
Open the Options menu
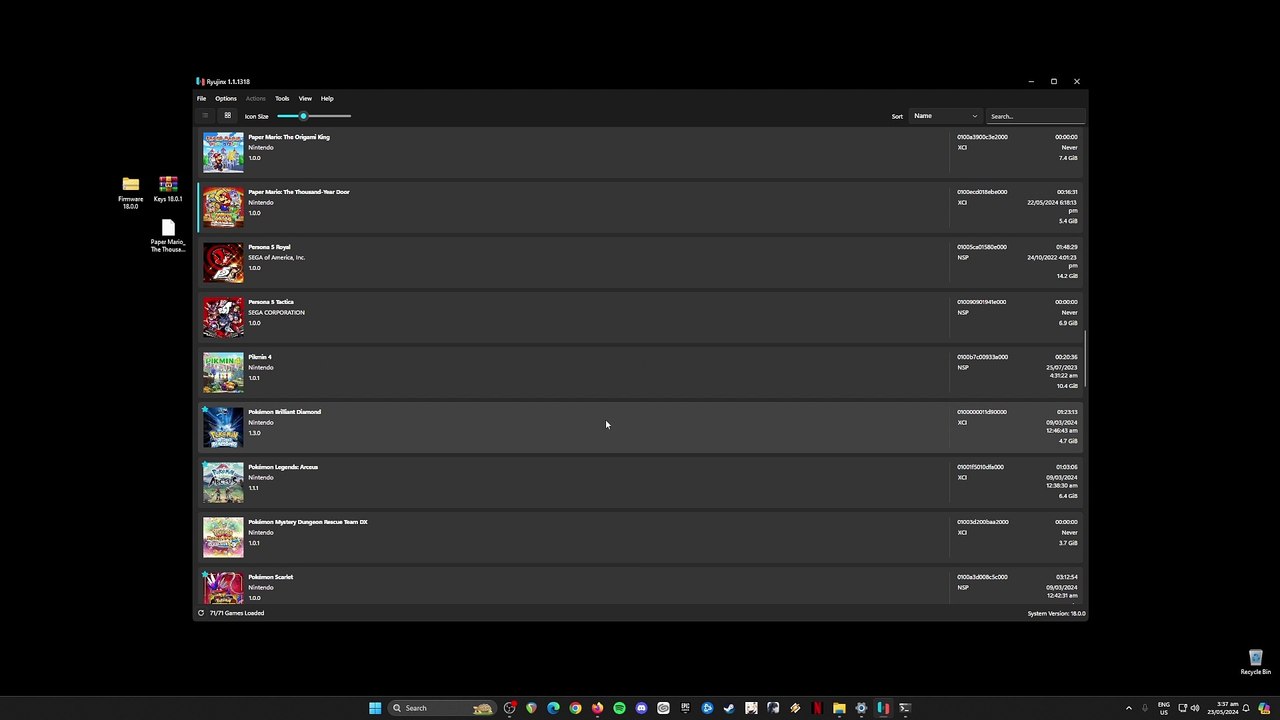point(226,99)
